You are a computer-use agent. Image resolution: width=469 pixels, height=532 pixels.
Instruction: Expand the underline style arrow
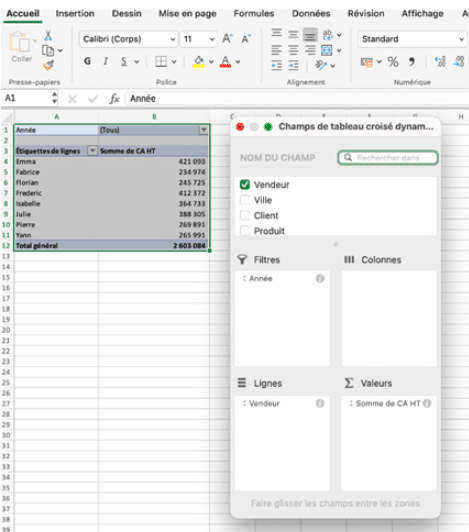click(136, 62)
